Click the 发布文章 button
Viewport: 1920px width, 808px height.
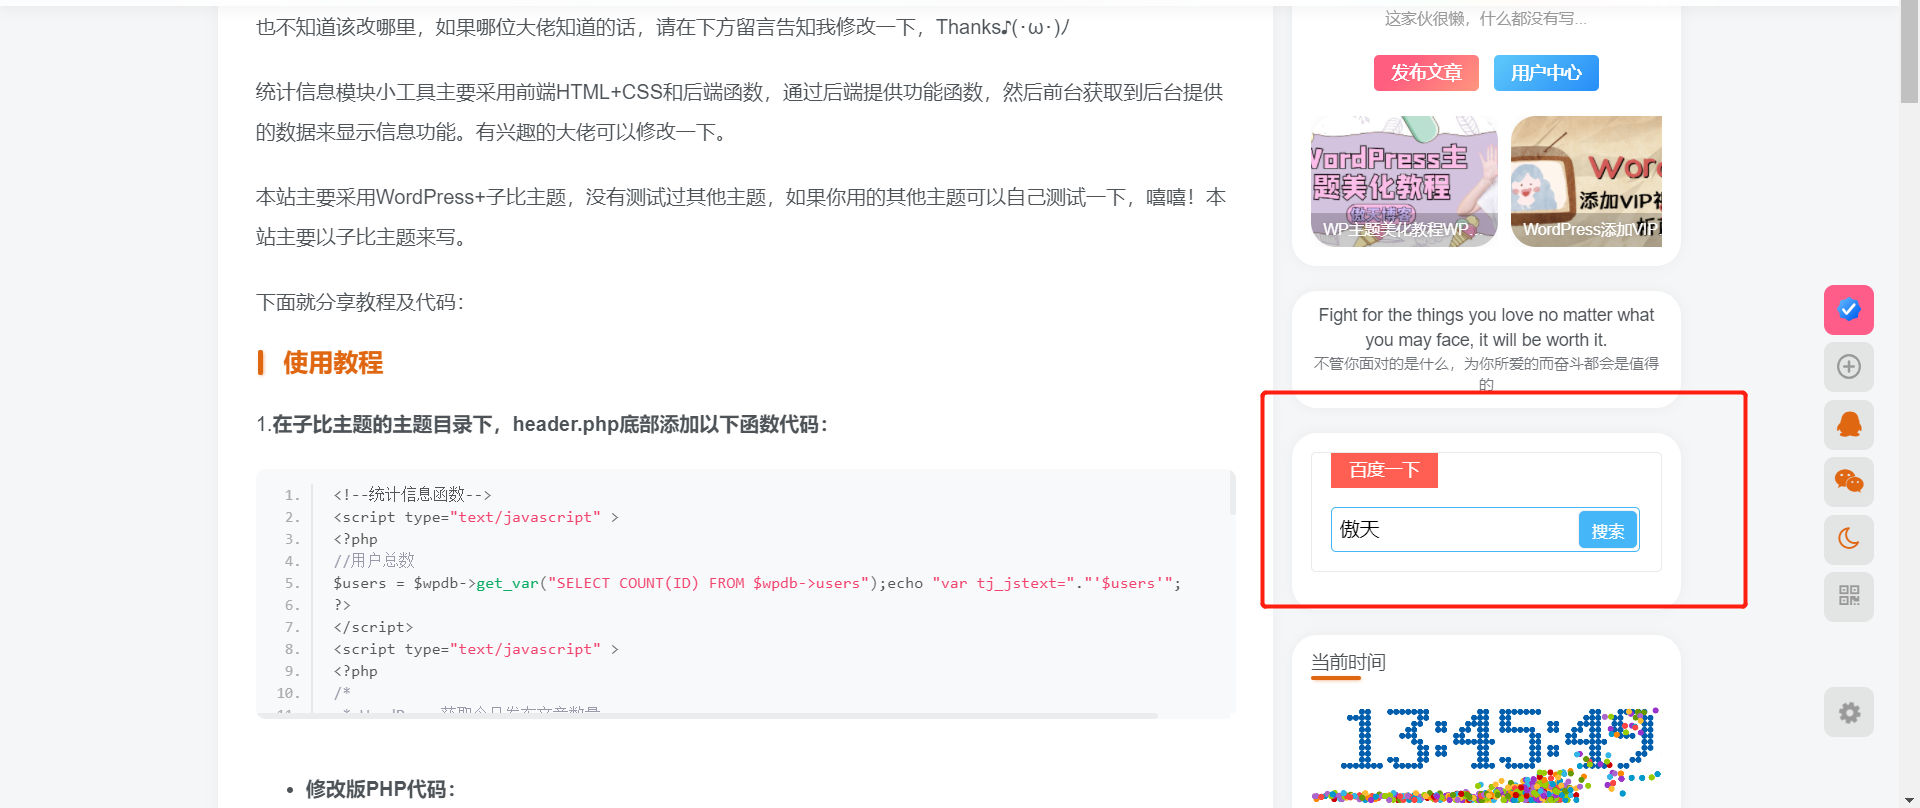pos(1425,73)
